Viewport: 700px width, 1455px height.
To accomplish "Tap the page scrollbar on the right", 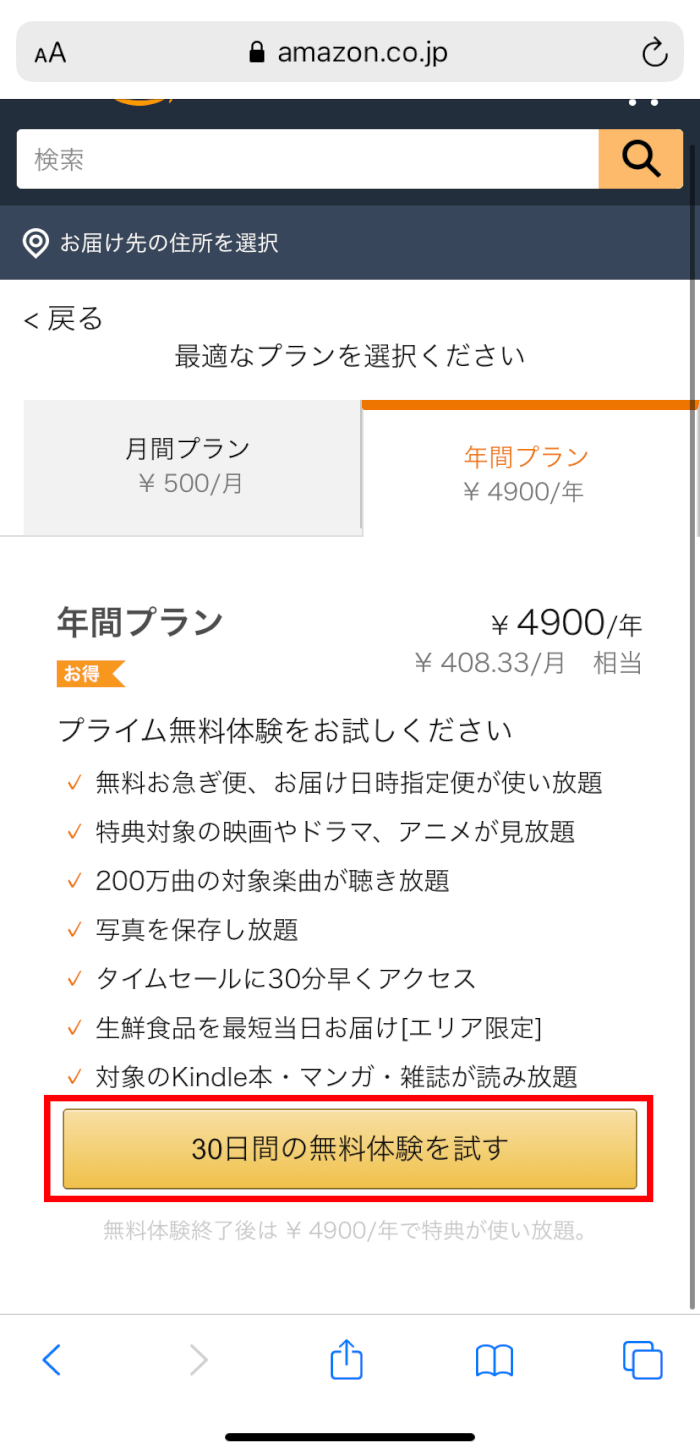I will tap(693, 700).
